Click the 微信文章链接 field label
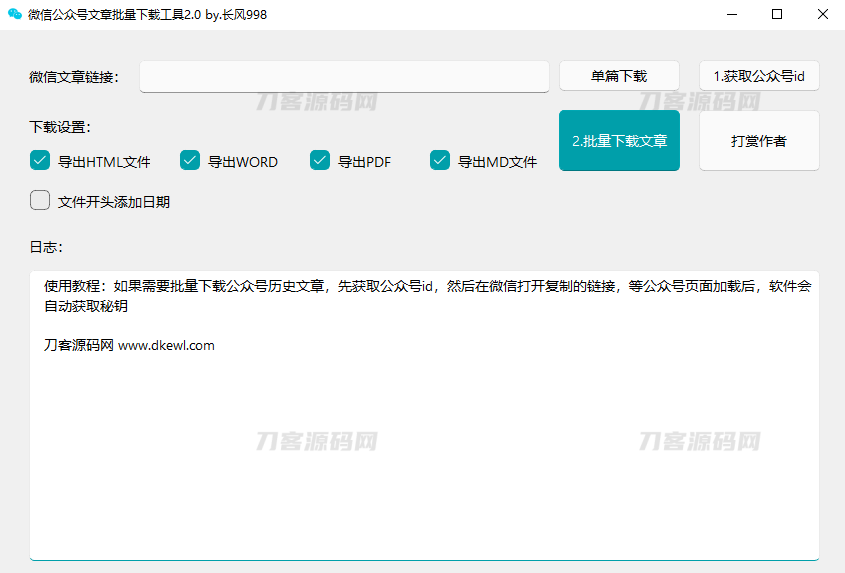The height and width of the screenshot is (573, 845). [74, 77]
